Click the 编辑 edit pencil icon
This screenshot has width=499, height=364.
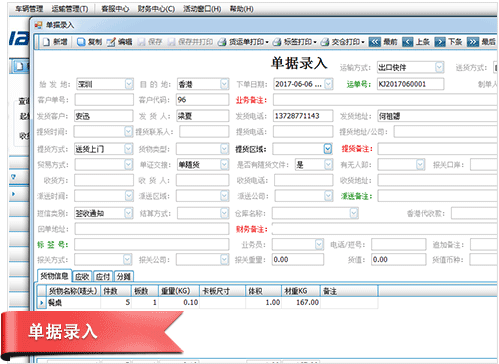click(111, 42)
